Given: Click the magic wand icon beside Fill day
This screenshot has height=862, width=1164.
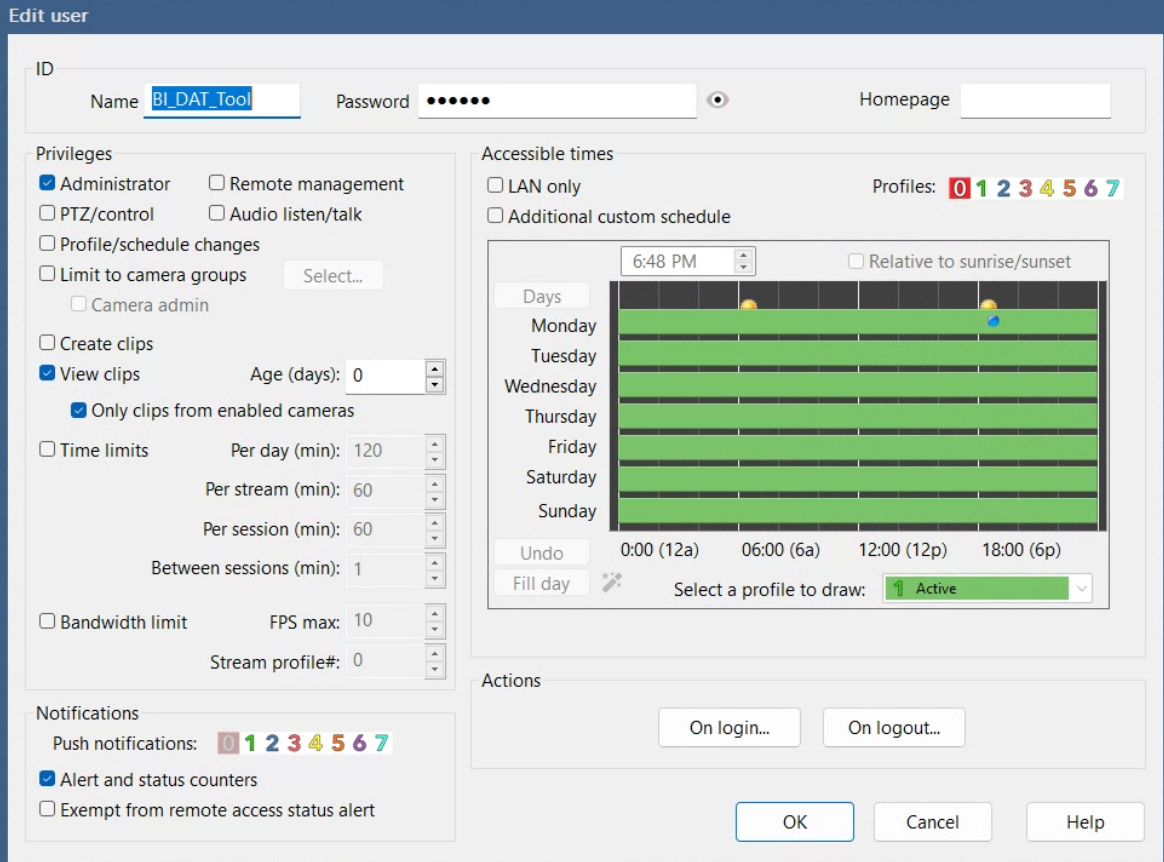Looking at the screenshot, I should [612, 582].
